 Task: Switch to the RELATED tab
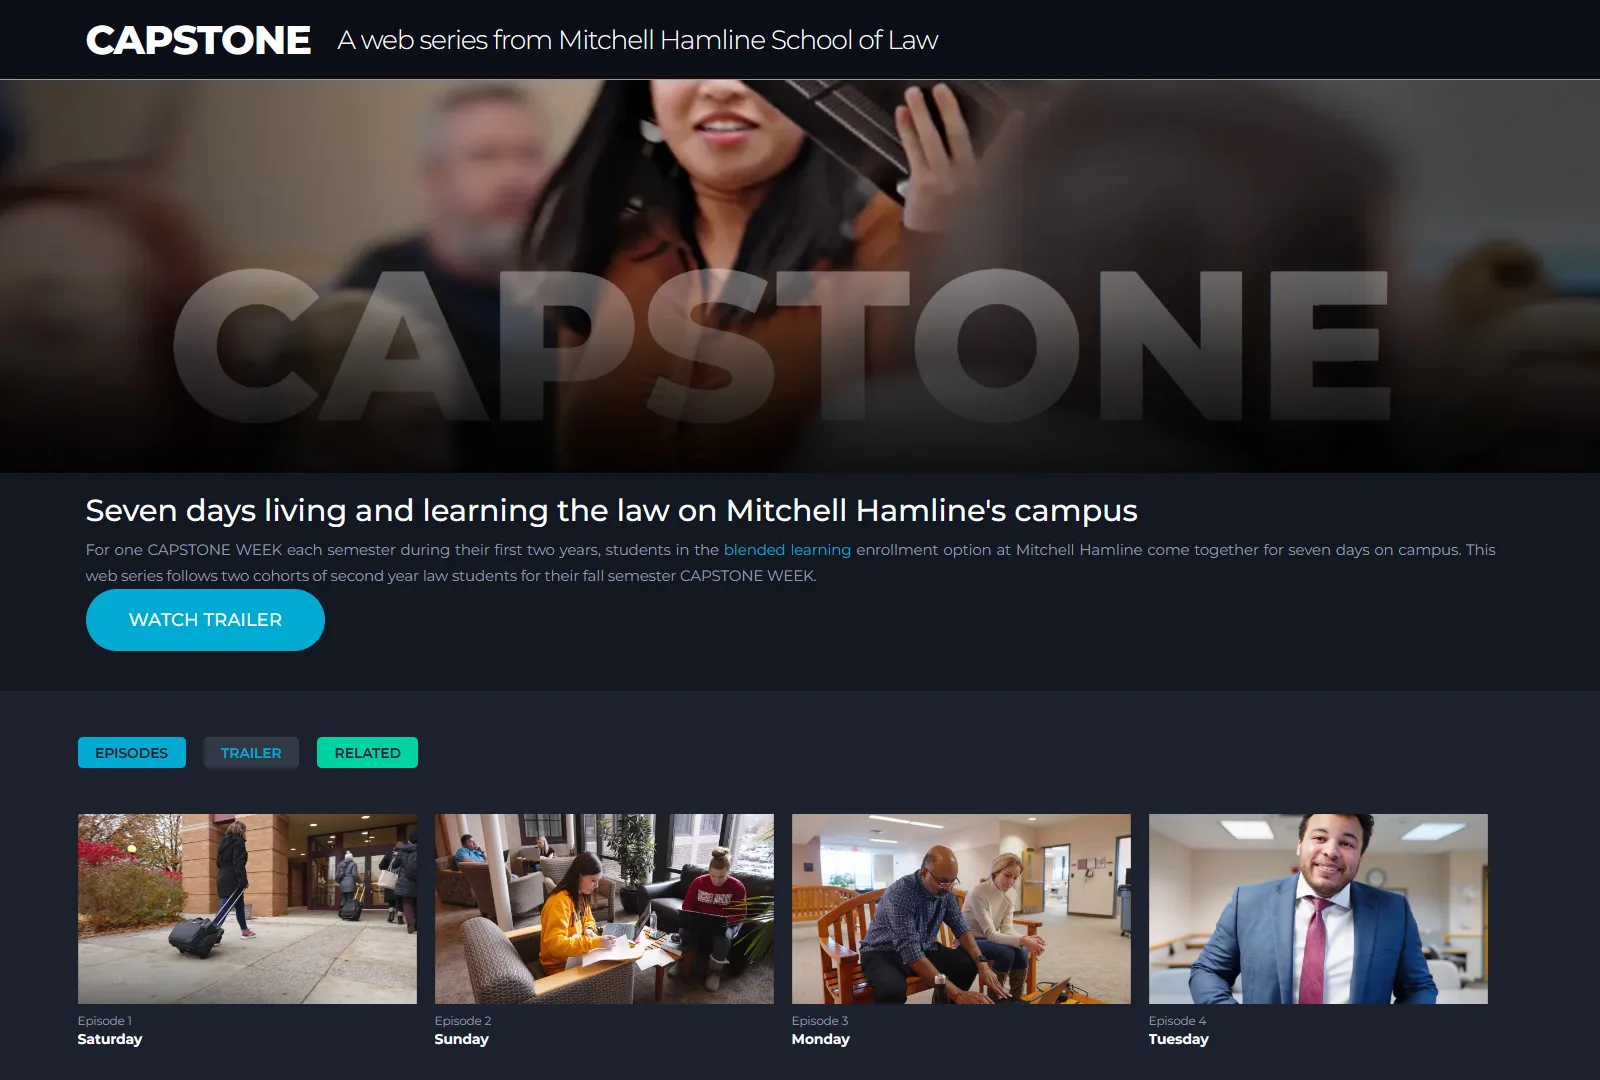click(x=367, y=753)
